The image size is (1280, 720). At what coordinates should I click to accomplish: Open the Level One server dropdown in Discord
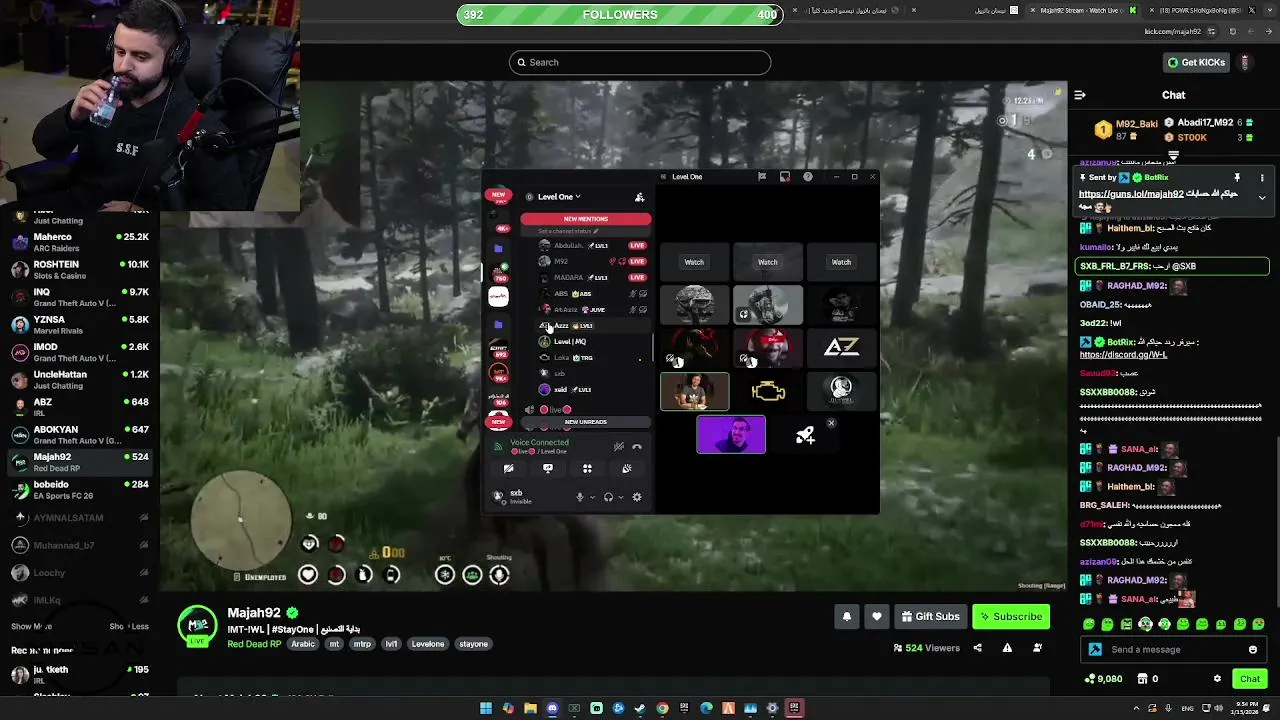tap(559, 197)
